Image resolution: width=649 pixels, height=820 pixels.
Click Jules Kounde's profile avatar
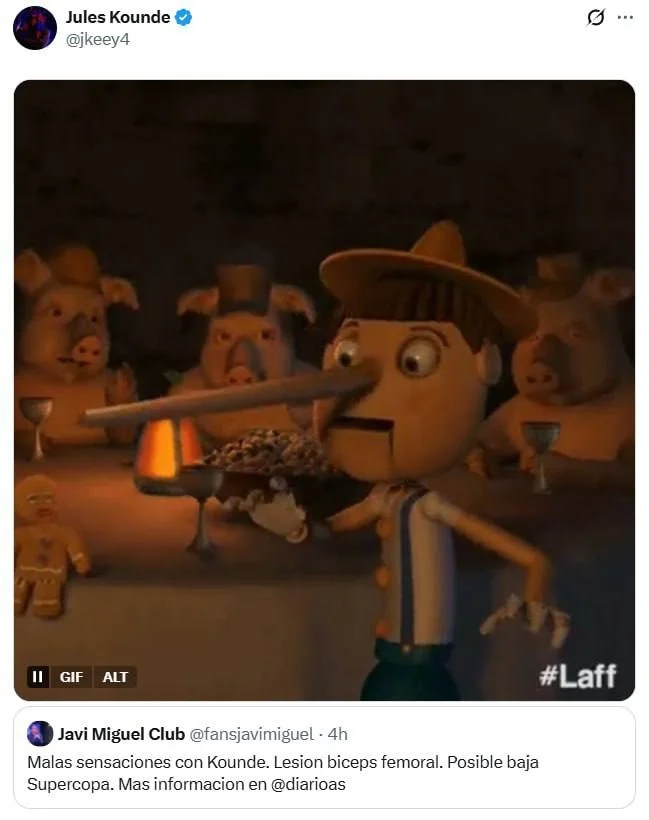coord(35,28)
